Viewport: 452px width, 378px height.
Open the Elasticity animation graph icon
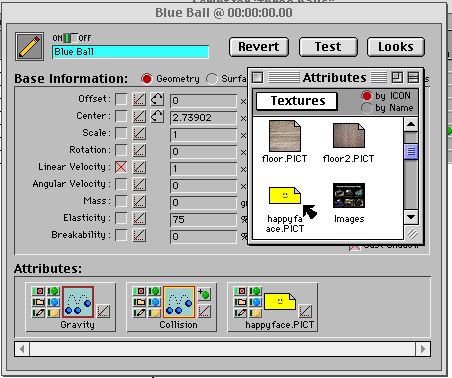(x=139, y=218)
